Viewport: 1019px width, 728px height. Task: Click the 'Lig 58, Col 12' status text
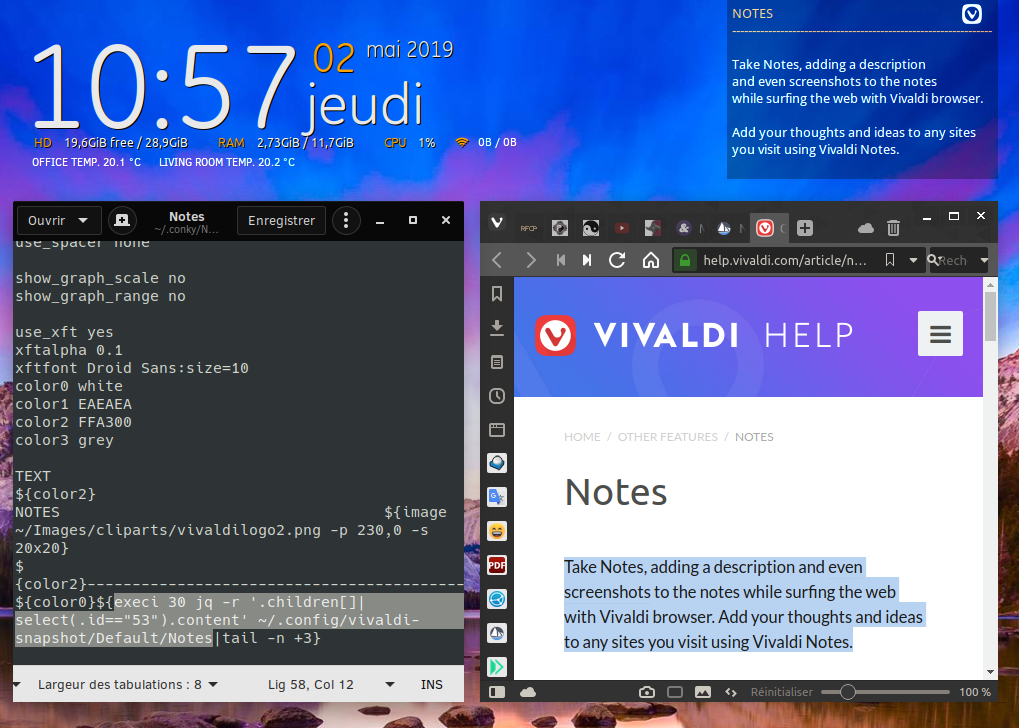[311, 684]
